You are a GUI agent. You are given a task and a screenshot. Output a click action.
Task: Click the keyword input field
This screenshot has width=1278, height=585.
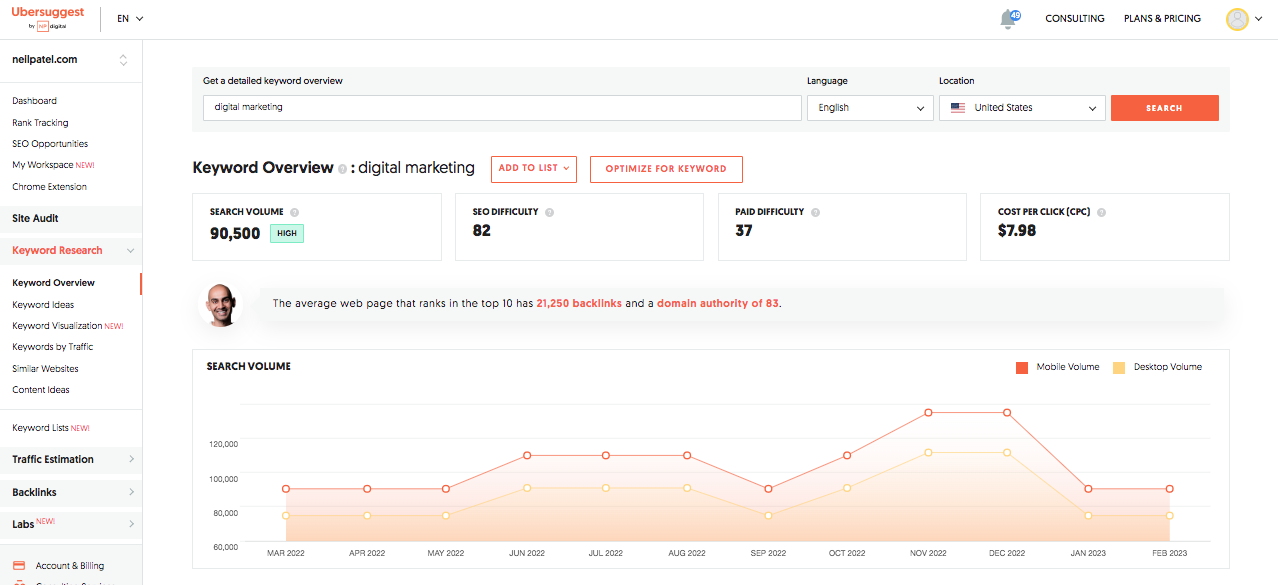click(502, 108)
